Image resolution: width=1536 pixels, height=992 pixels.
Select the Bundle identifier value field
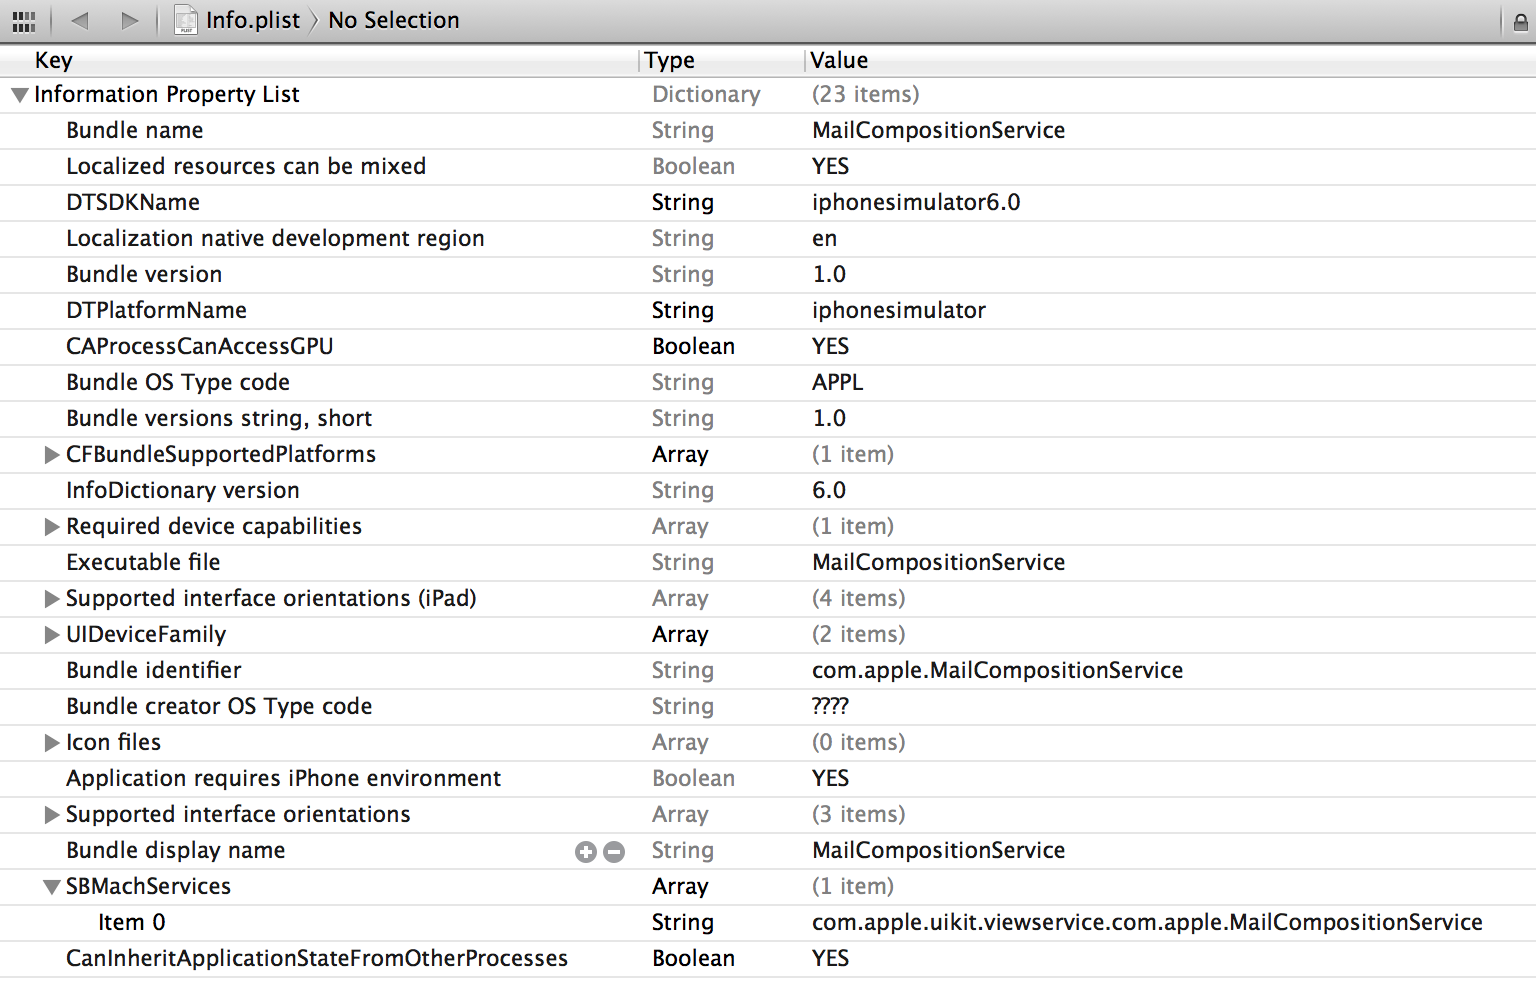[997, 670]
